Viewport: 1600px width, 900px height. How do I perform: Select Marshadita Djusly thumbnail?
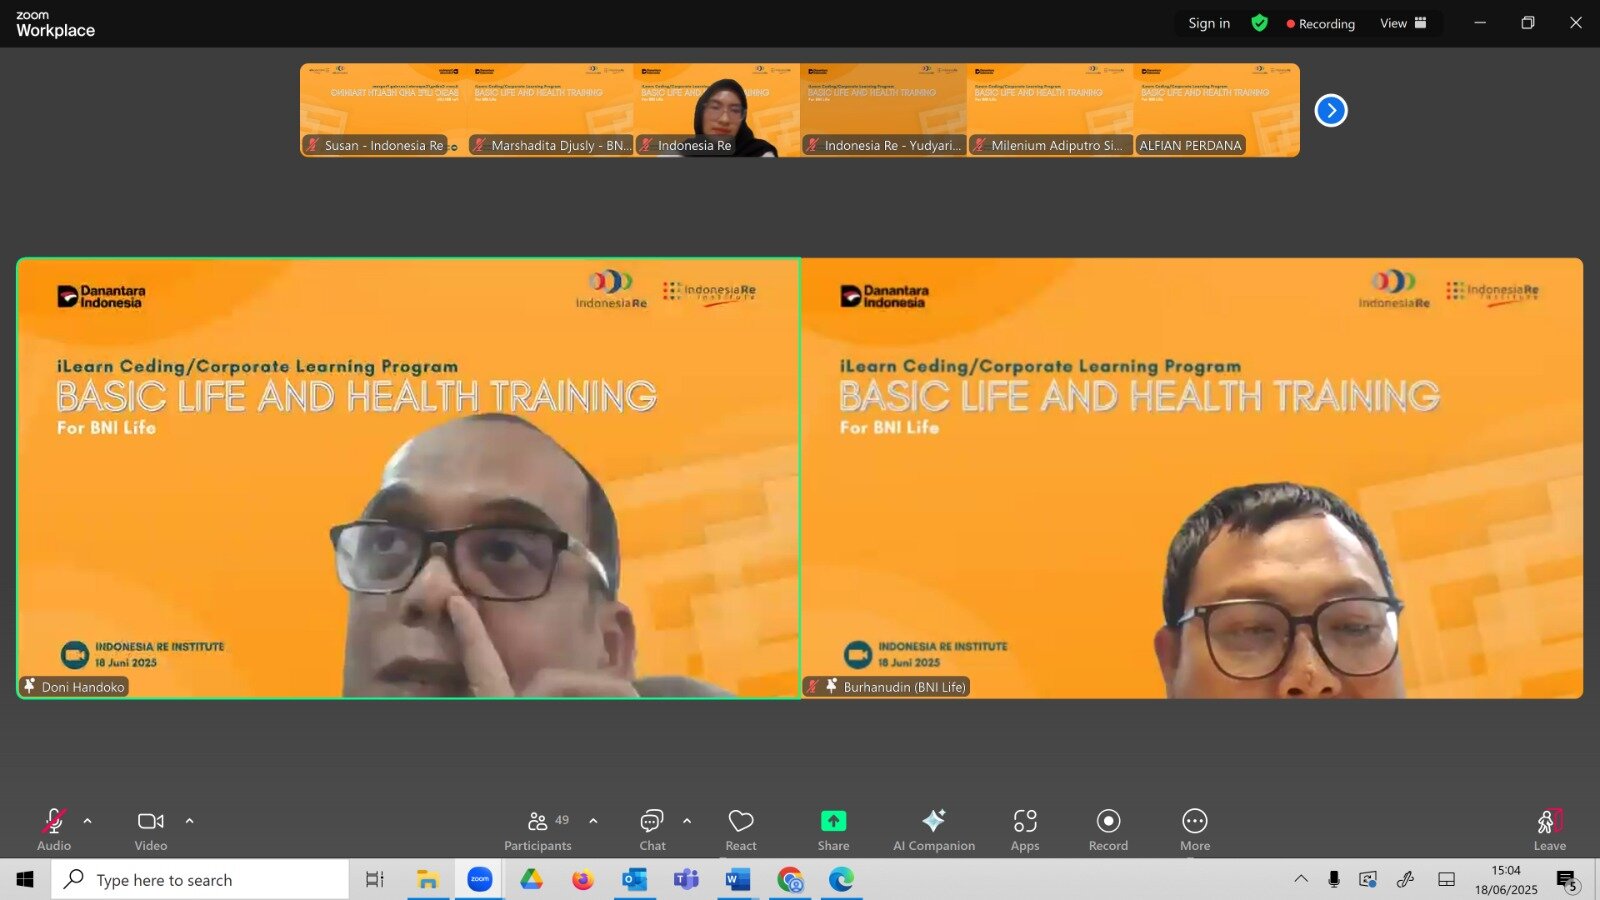(550, 110)
